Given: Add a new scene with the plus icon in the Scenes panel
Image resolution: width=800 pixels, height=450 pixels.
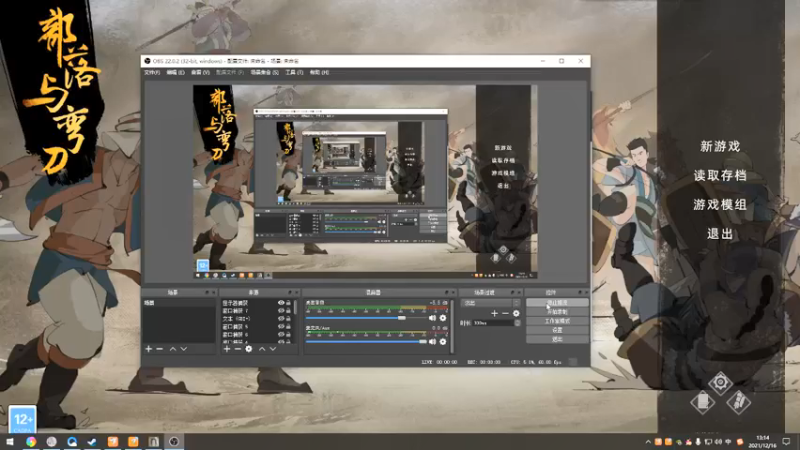Looking at the screenshot, I should (x=148, y=349).
